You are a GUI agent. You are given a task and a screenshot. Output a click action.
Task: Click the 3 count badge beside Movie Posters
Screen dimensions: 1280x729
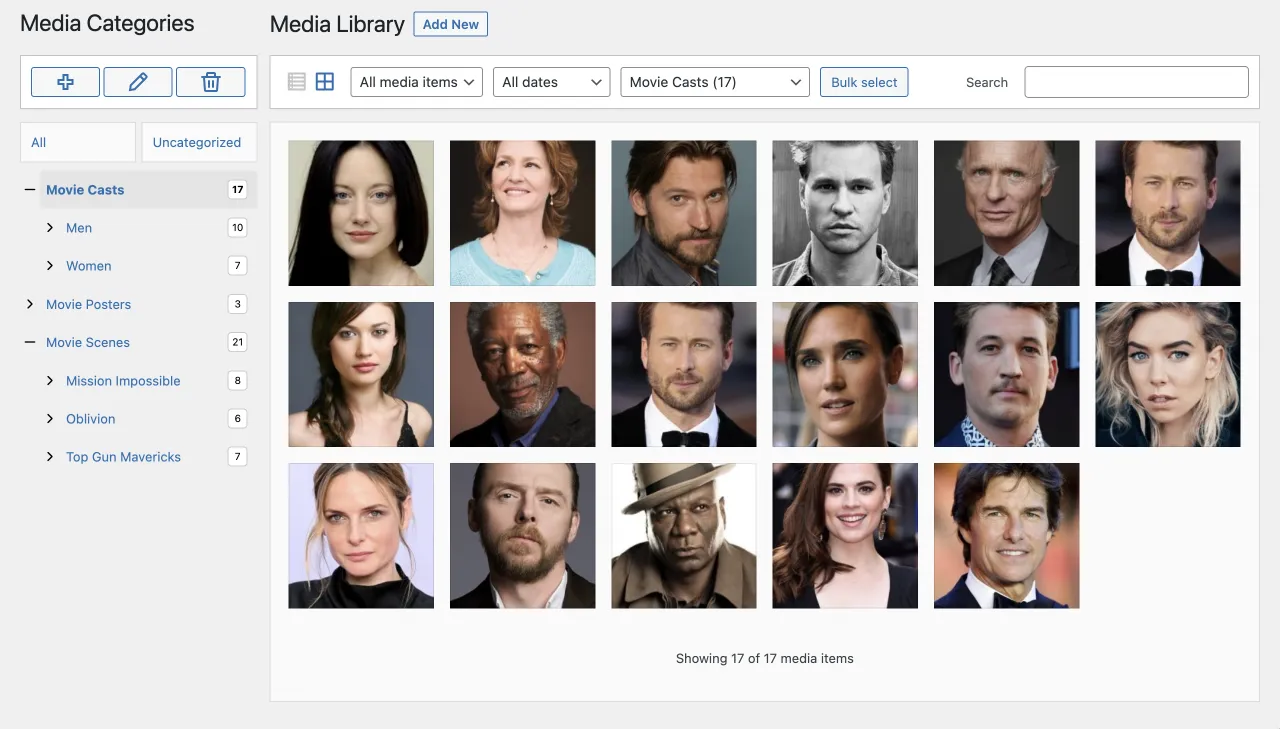[237, 304]
